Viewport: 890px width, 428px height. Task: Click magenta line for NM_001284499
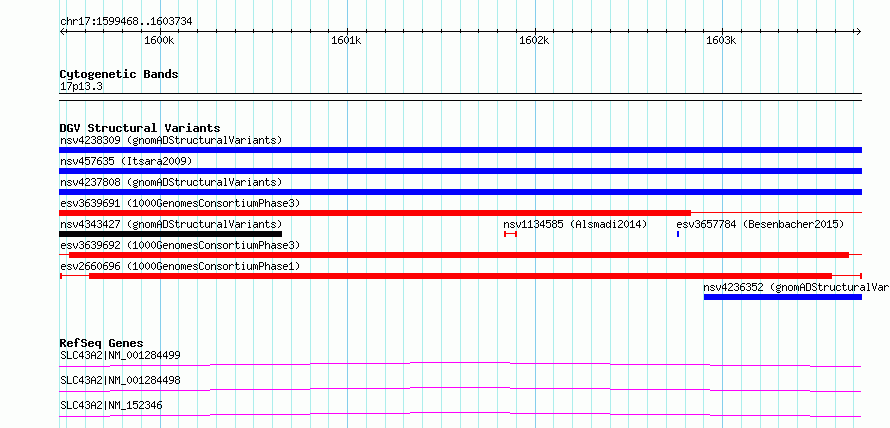coord(460,364)
